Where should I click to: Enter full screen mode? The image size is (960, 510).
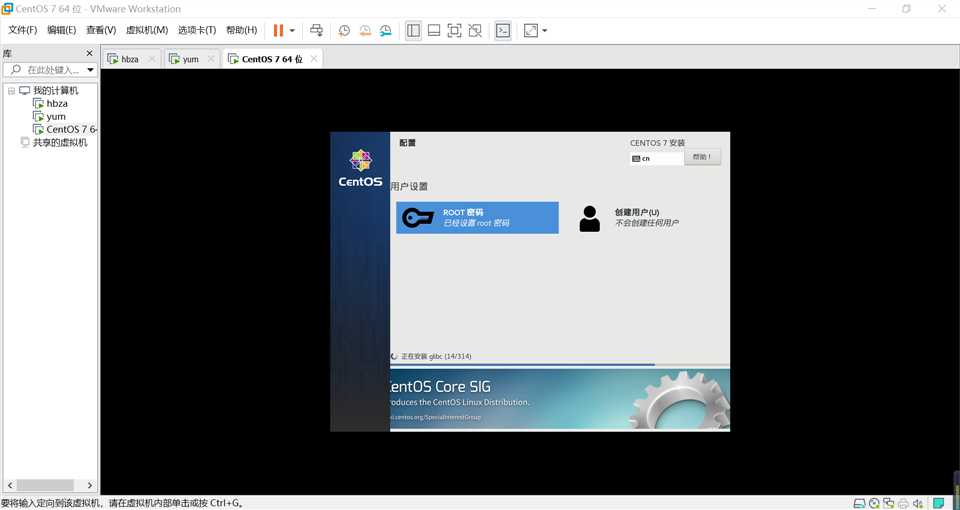(454, 30)
